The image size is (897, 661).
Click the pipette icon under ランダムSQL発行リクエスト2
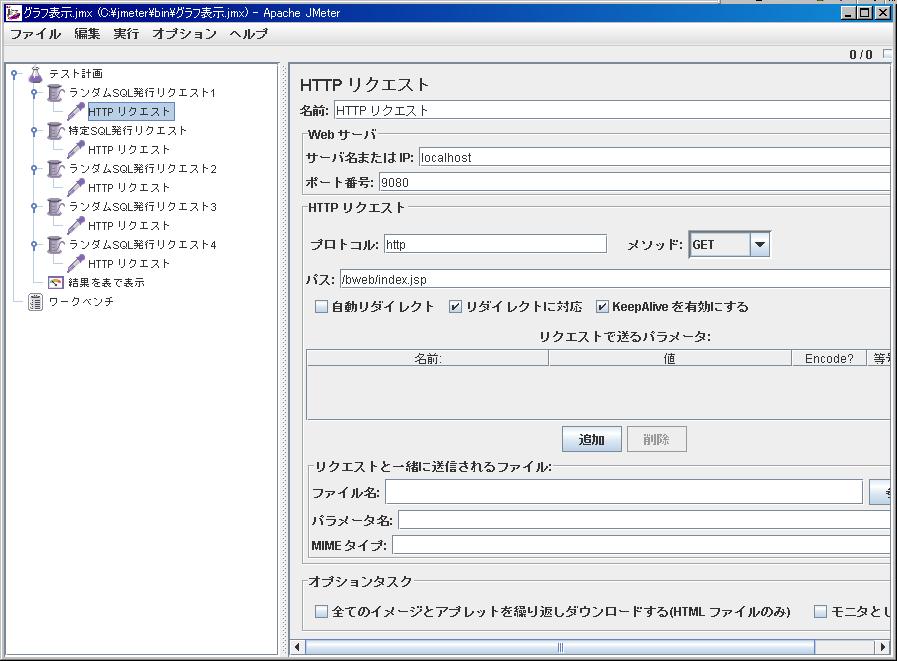76,188
